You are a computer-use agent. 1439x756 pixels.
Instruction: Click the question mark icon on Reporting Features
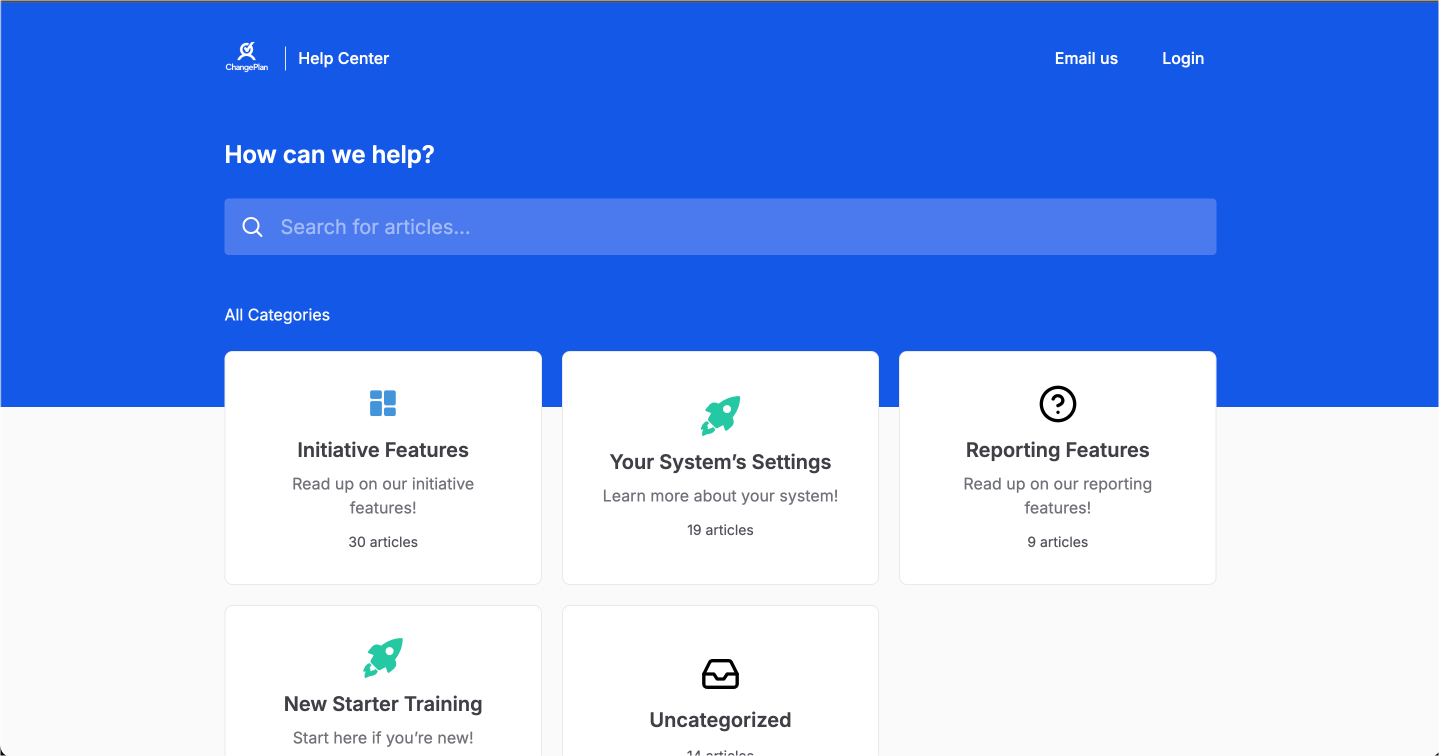coord(1057,404)
